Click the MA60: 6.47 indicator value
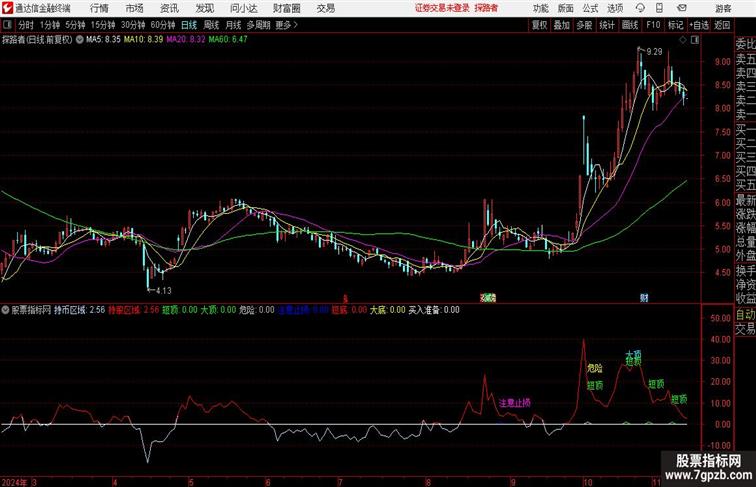This screenshot has height=487, width=756. [x=228, y=40]
